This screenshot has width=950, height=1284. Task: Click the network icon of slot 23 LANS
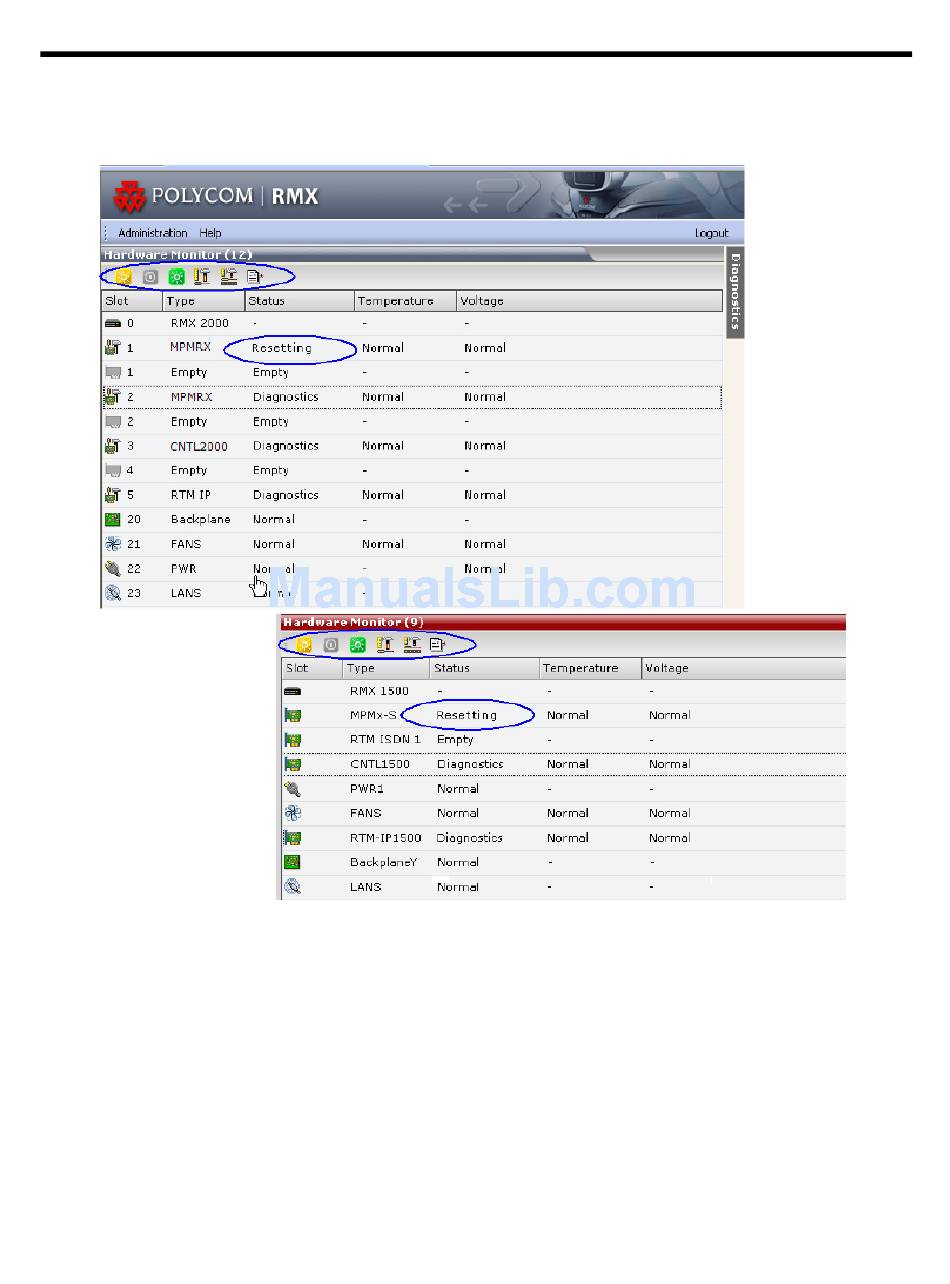(x=113, y=593)
